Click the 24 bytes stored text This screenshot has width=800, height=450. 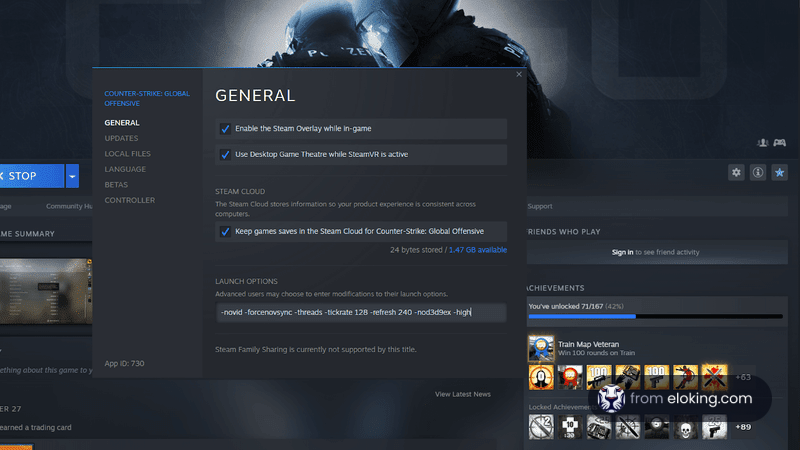[416, 250]
